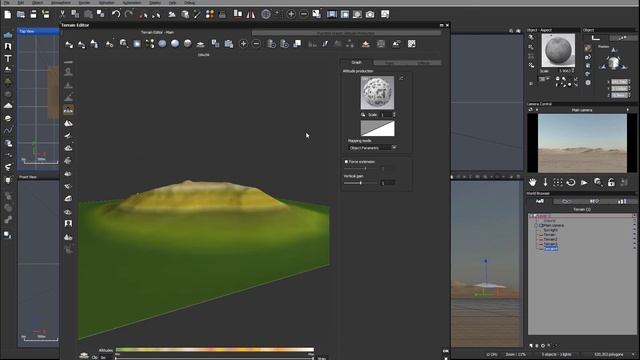Open the last World Browser tab

click(622, 201)
